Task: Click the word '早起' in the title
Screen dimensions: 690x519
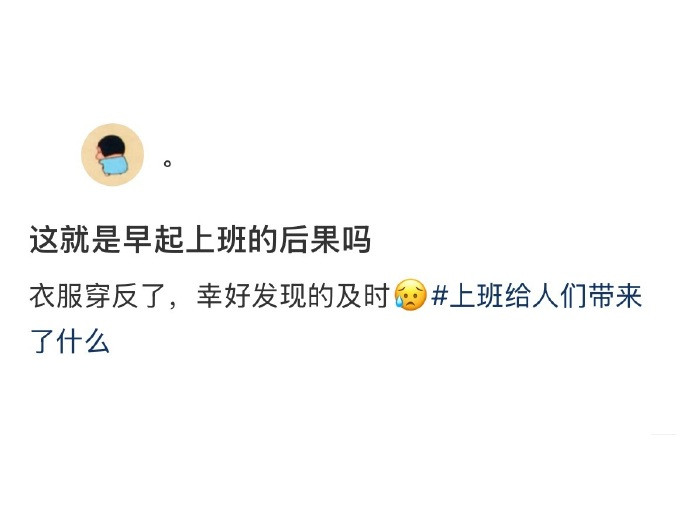Action: click(x=154, y=240)
